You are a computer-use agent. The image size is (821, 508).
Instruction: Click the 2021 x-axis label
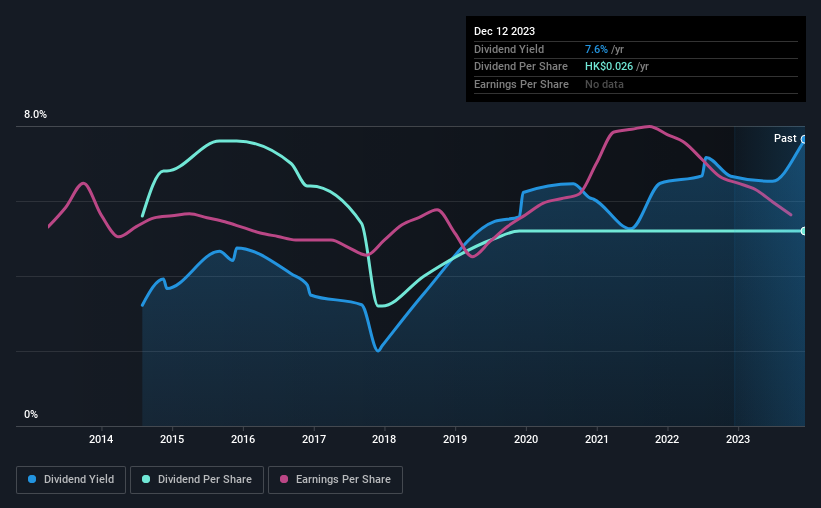(x=596, y=439)
